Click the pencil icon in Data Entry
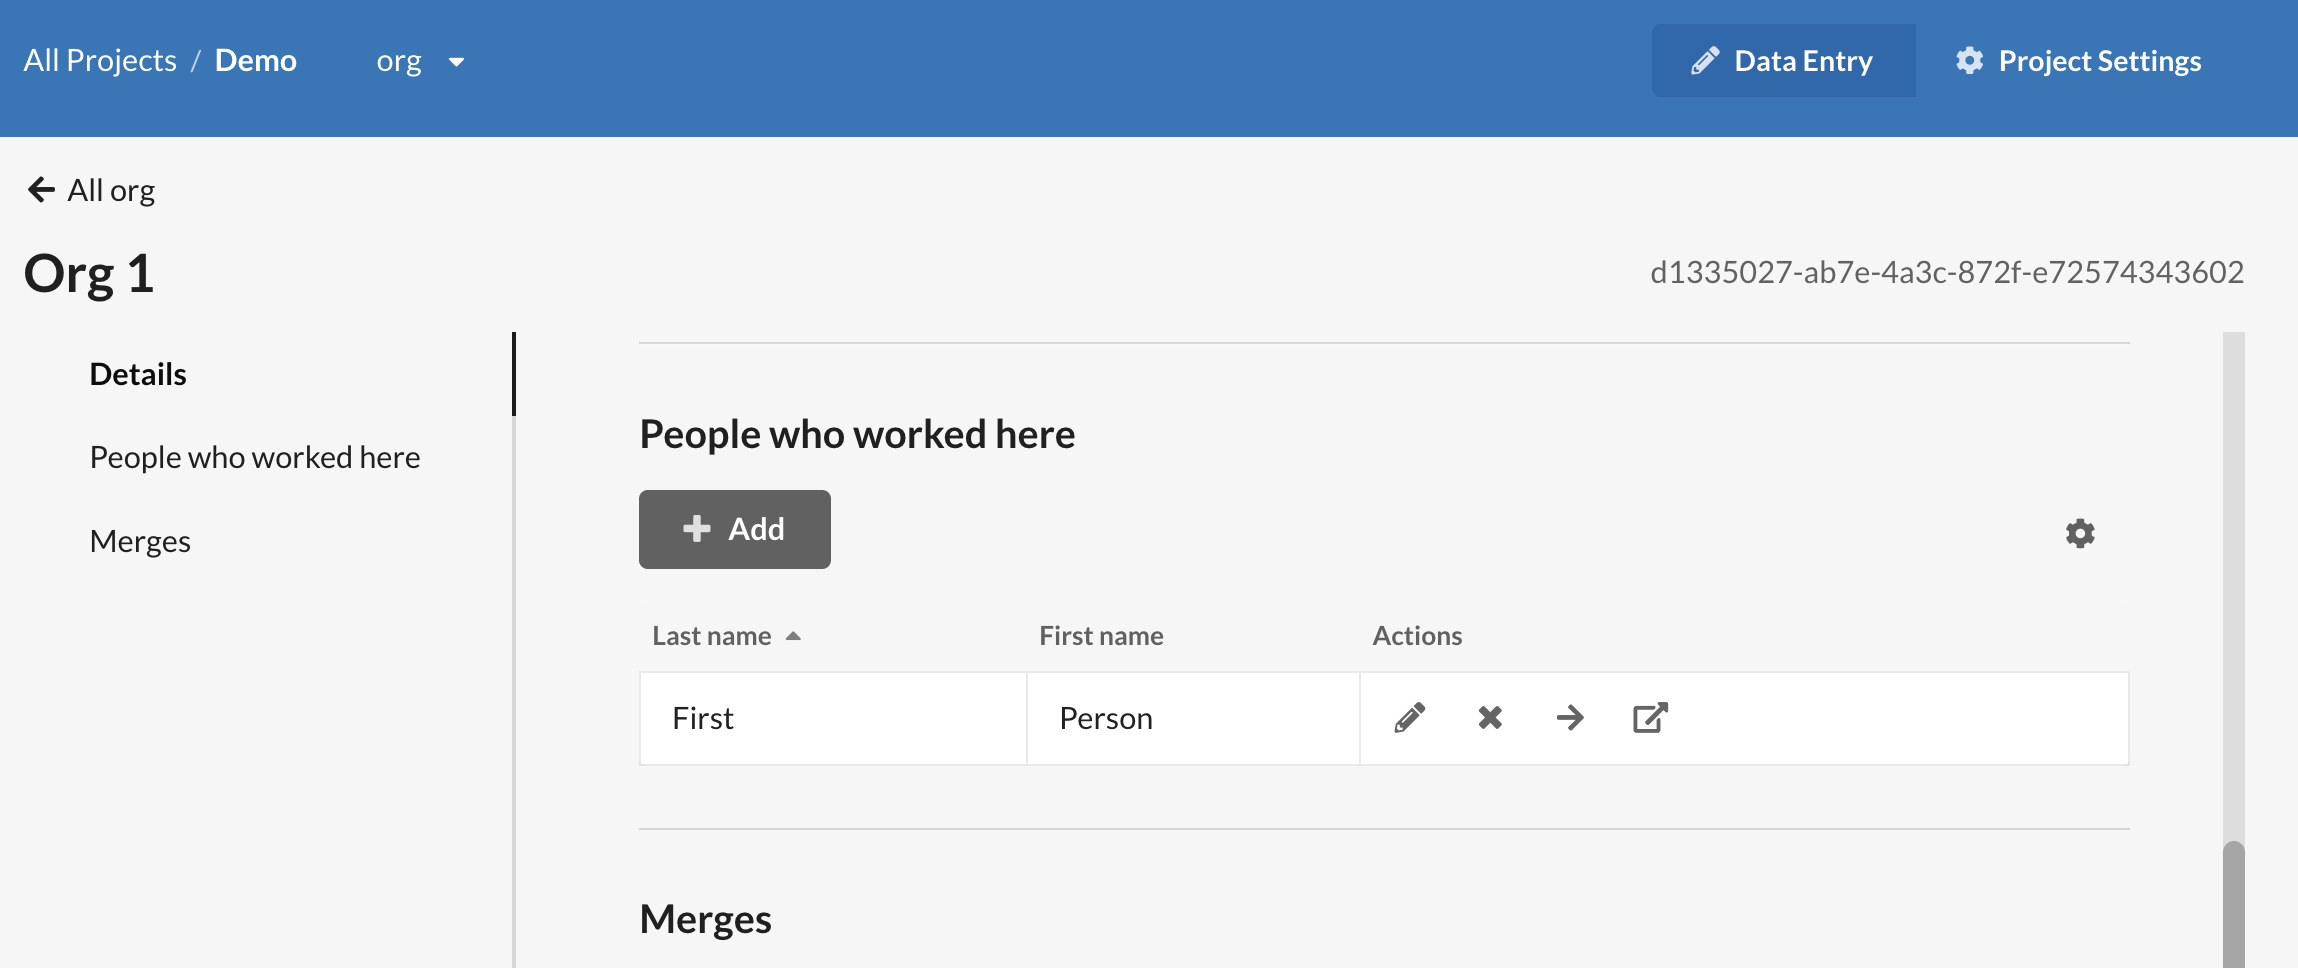The height and width of the screenshot is (968, 2298). (1705, 61)
